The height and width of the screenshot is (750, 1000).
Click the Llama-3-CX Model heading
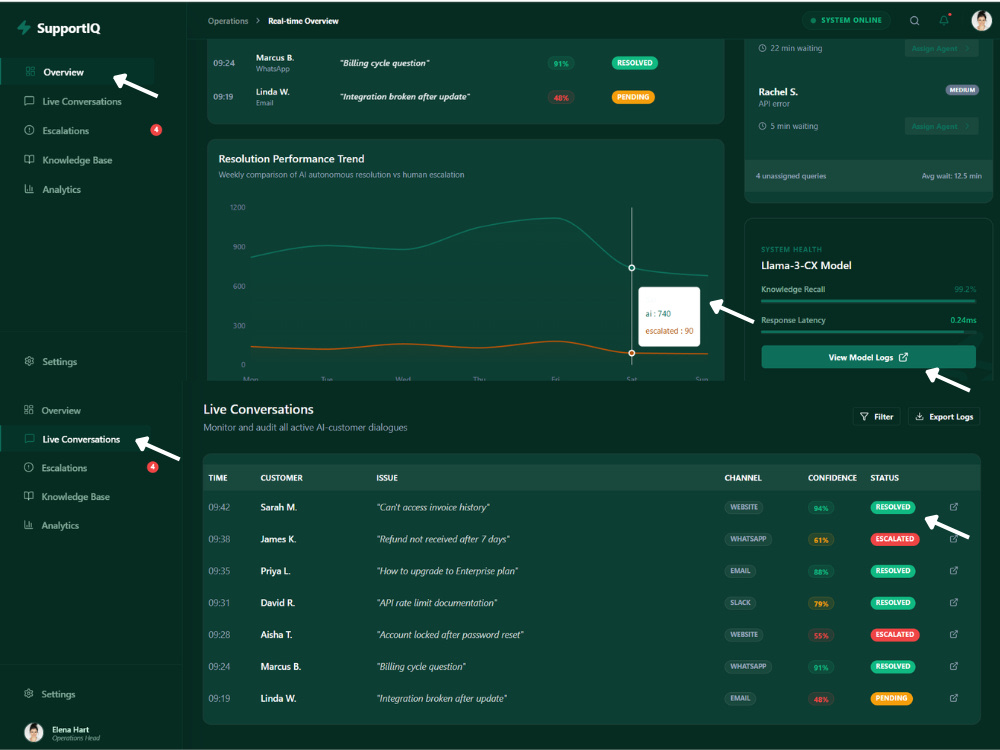[806, 265]
